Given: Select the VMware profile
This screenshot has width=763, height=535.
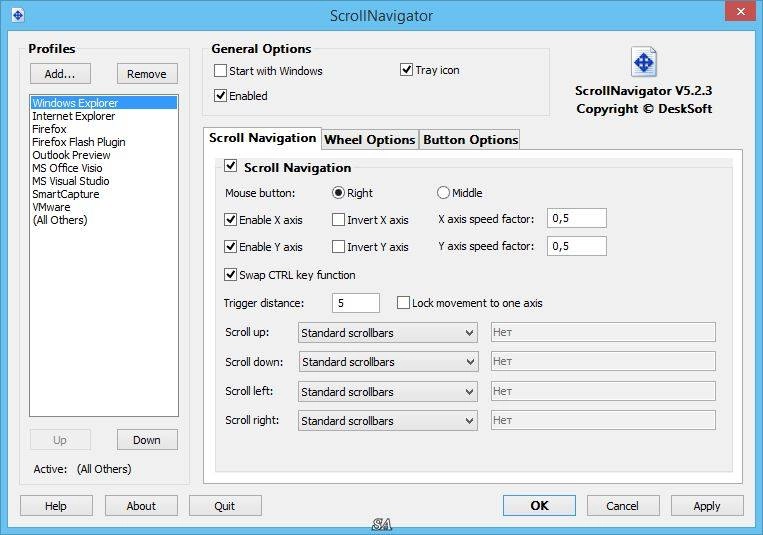Looking at the screenshot, I should tap(104, 207).
